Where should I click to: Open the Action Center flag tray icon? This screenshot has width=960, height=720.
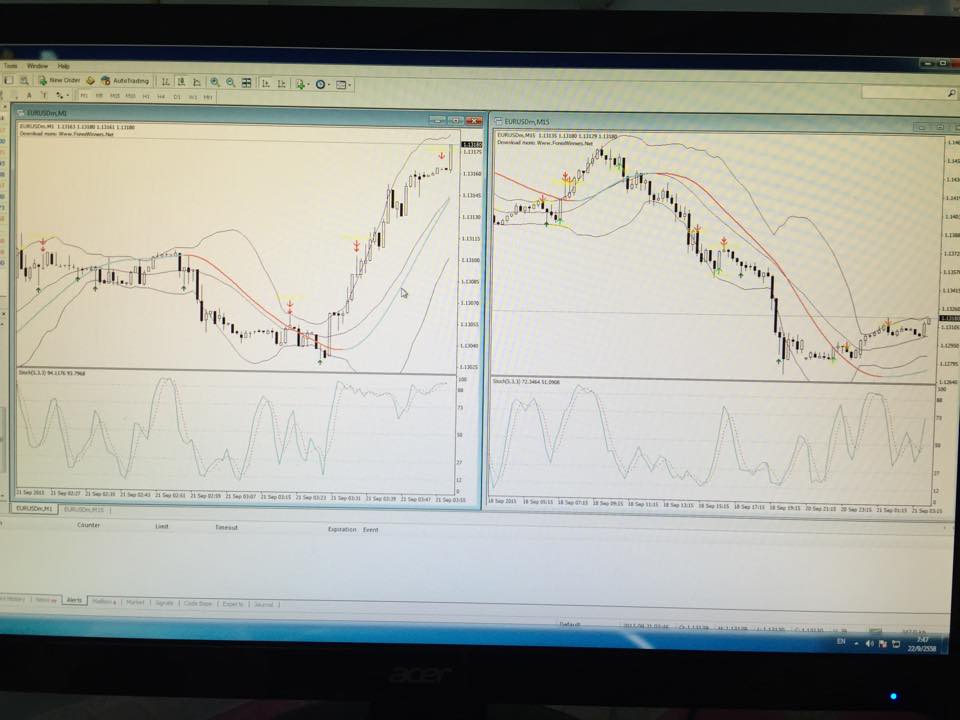(882, 644)
